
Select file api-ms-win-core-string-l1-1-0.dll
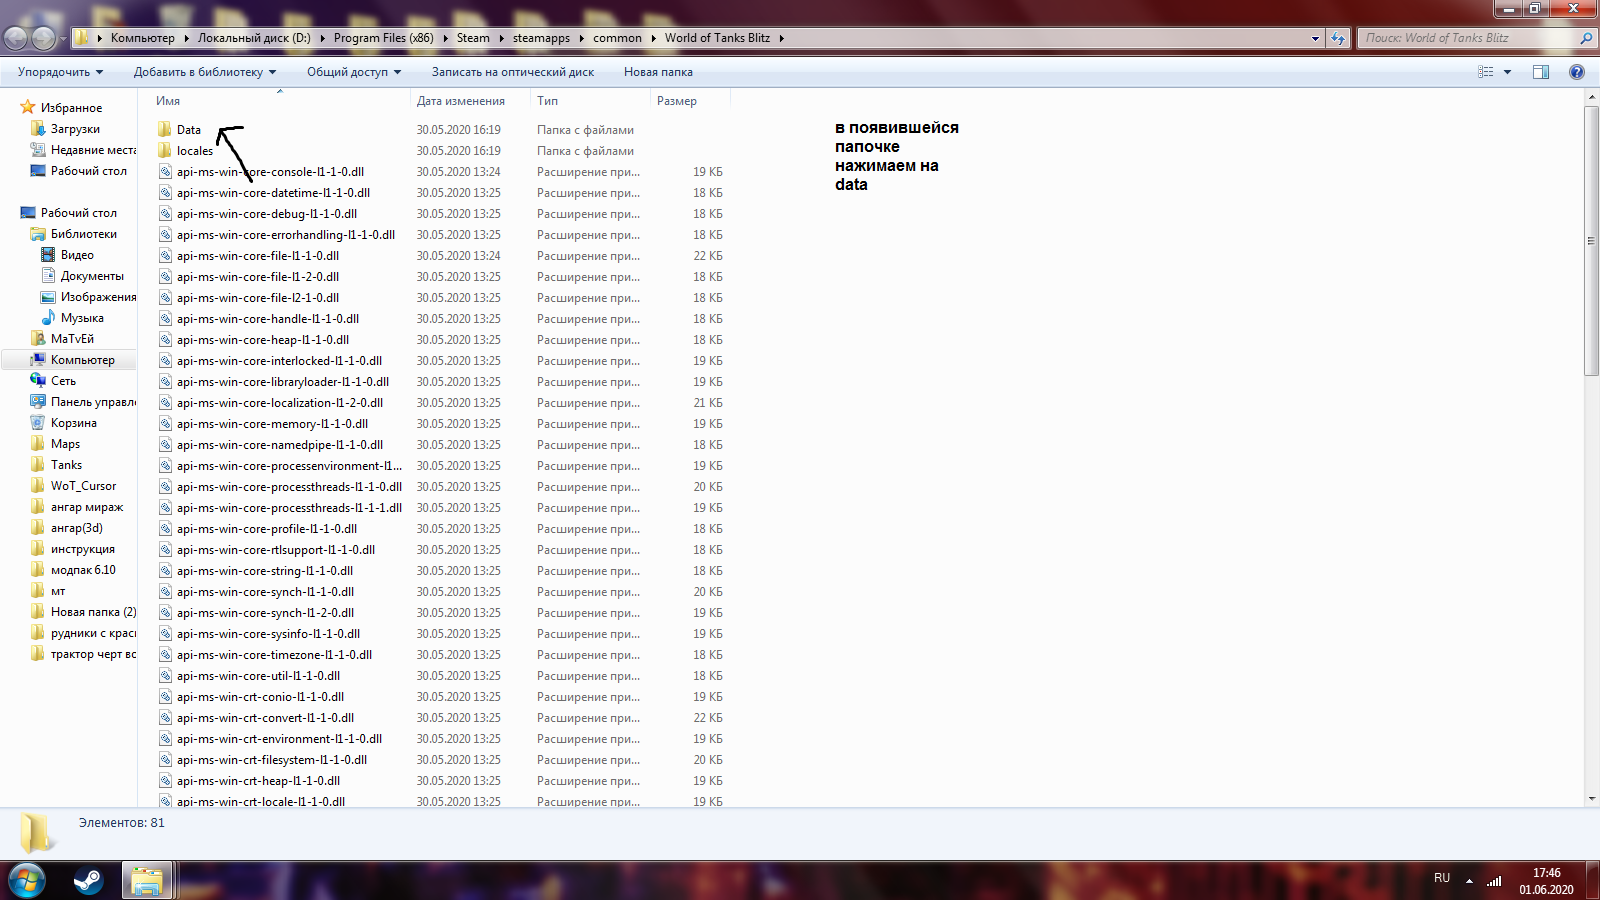point(265,571)
